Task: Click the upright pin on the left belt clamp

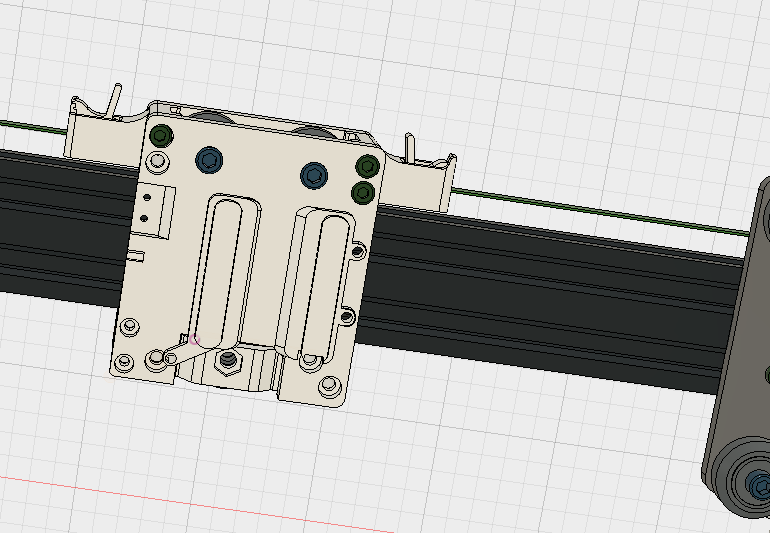Action: pos(116,101)
